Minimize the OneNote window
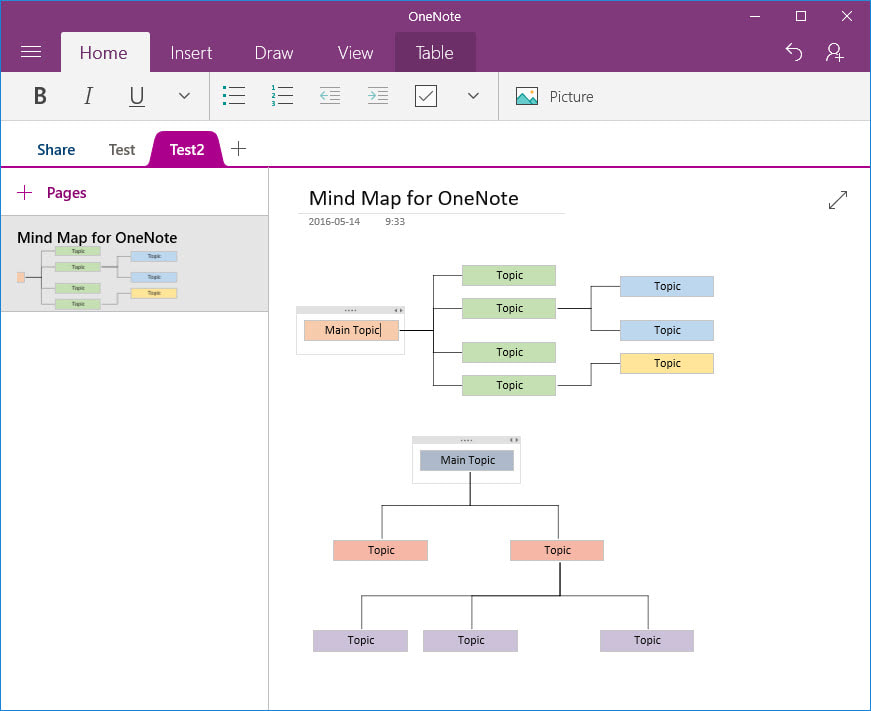Screen dimensions: 871x711 tap(755, 16)
